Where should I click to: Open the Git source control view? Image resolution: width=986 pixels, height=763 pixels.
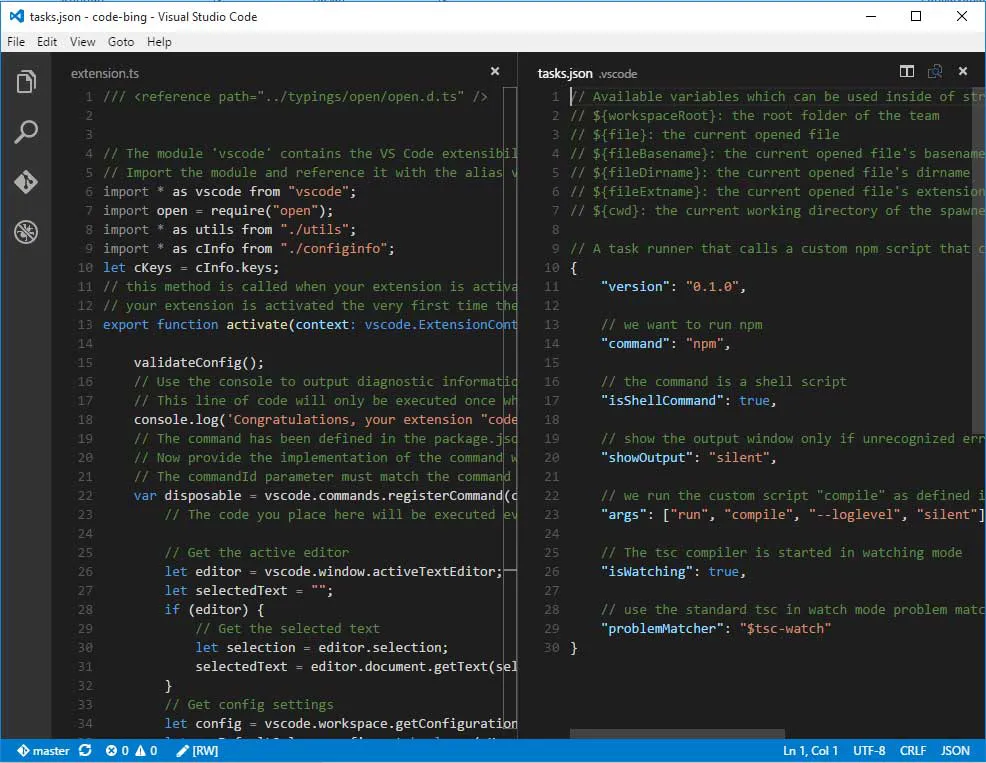click(26, 182)
